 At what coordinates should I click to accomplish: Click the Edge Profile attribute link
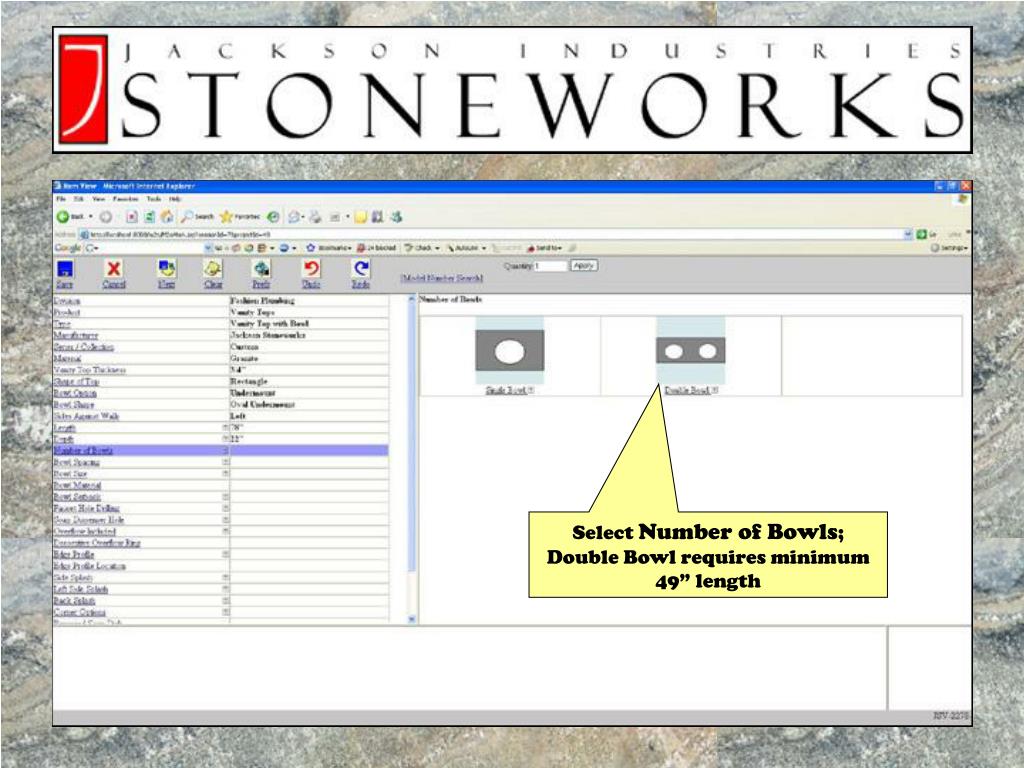[74, 554]
